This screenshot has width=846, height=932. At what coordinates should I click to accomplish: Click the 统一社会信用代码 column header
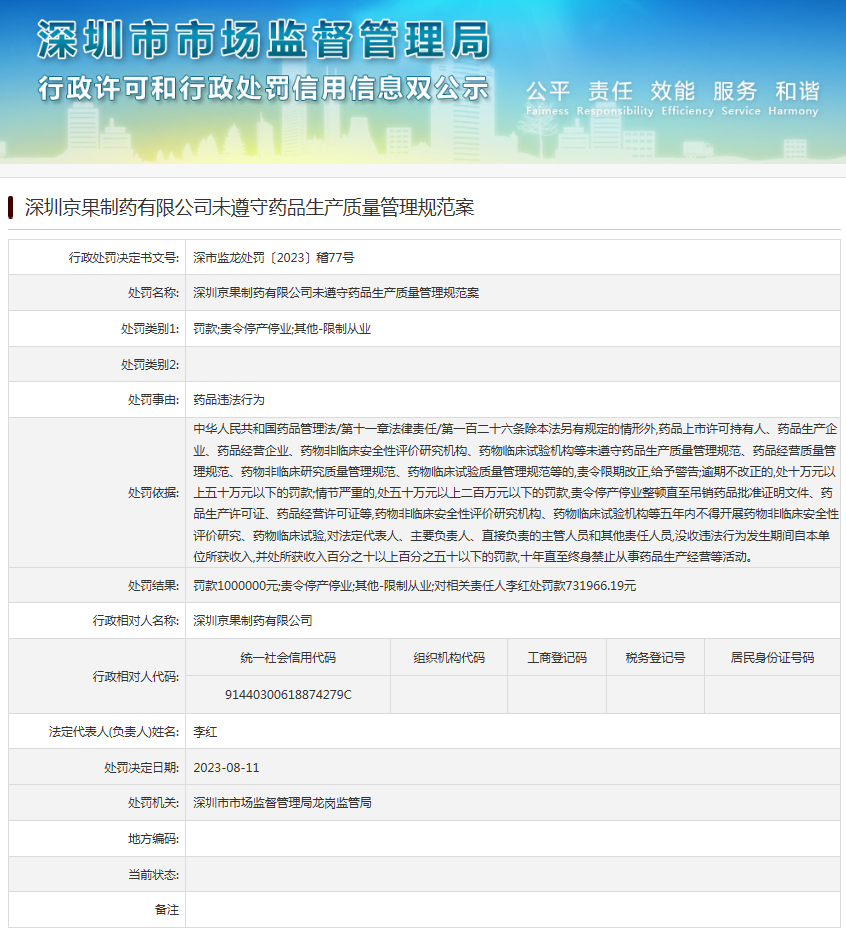(x=288, y=657)
